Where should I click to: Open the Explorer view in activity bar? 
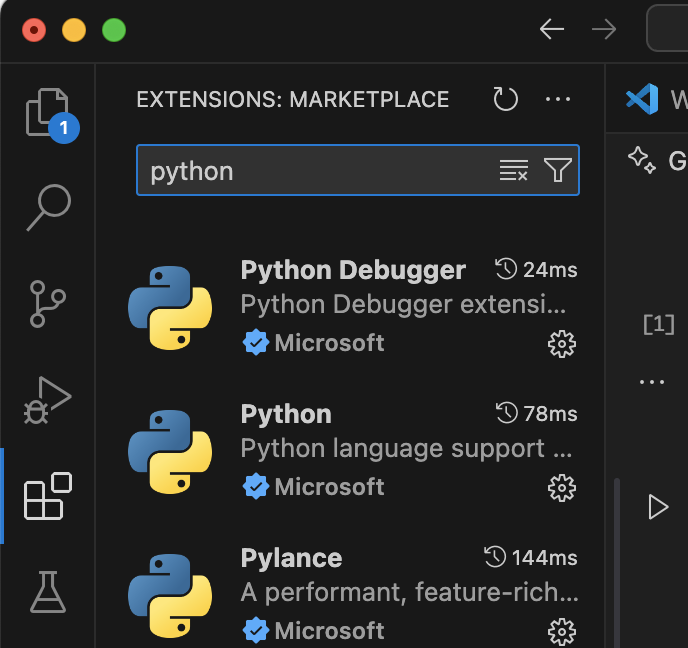point(48,114)
